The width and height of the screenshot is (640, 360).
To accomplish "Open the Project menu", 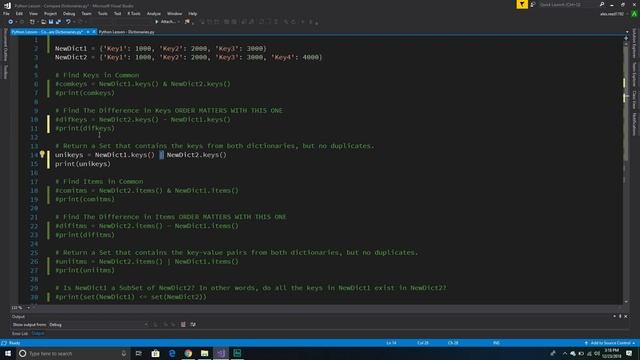I will click(x=50, y=13).
